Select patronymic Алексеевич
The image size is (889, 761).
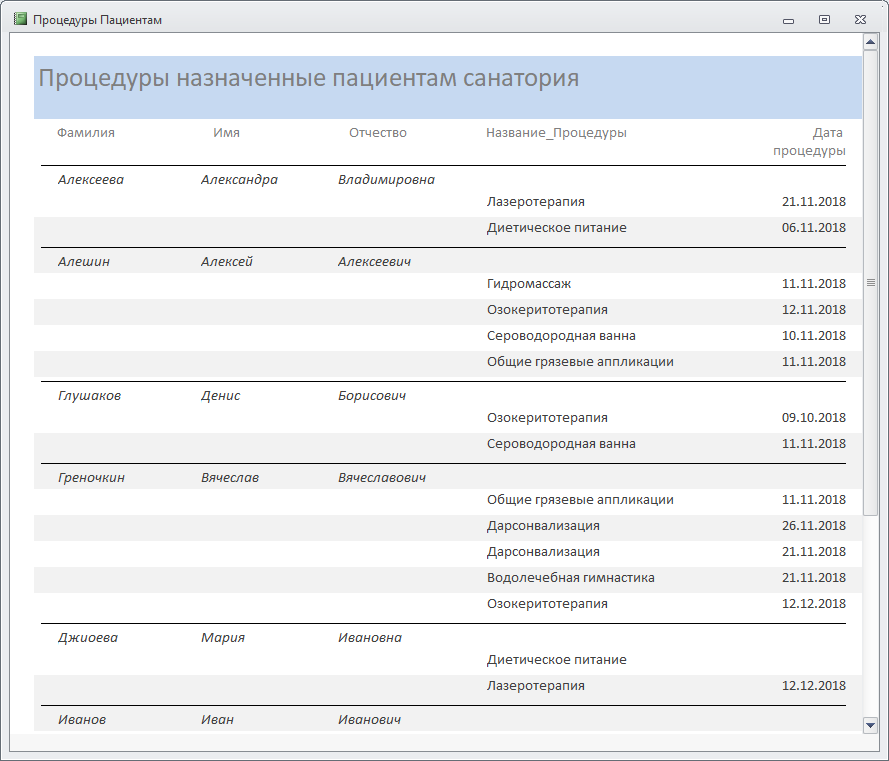[374, 262]
